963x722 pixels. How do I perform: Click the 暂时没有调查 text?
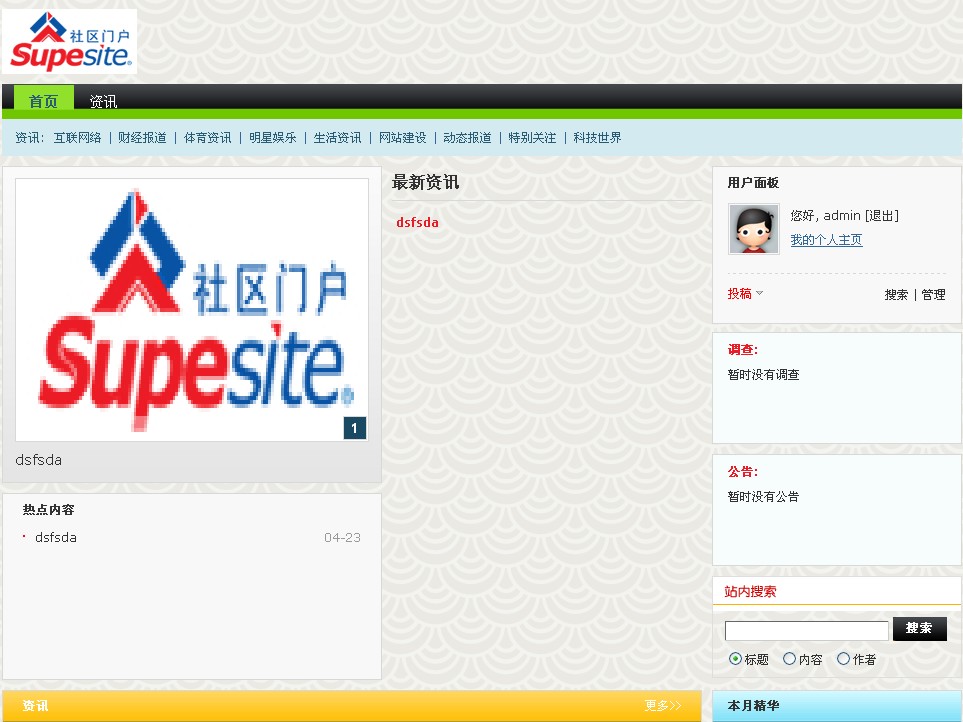[x=763, y=375]
